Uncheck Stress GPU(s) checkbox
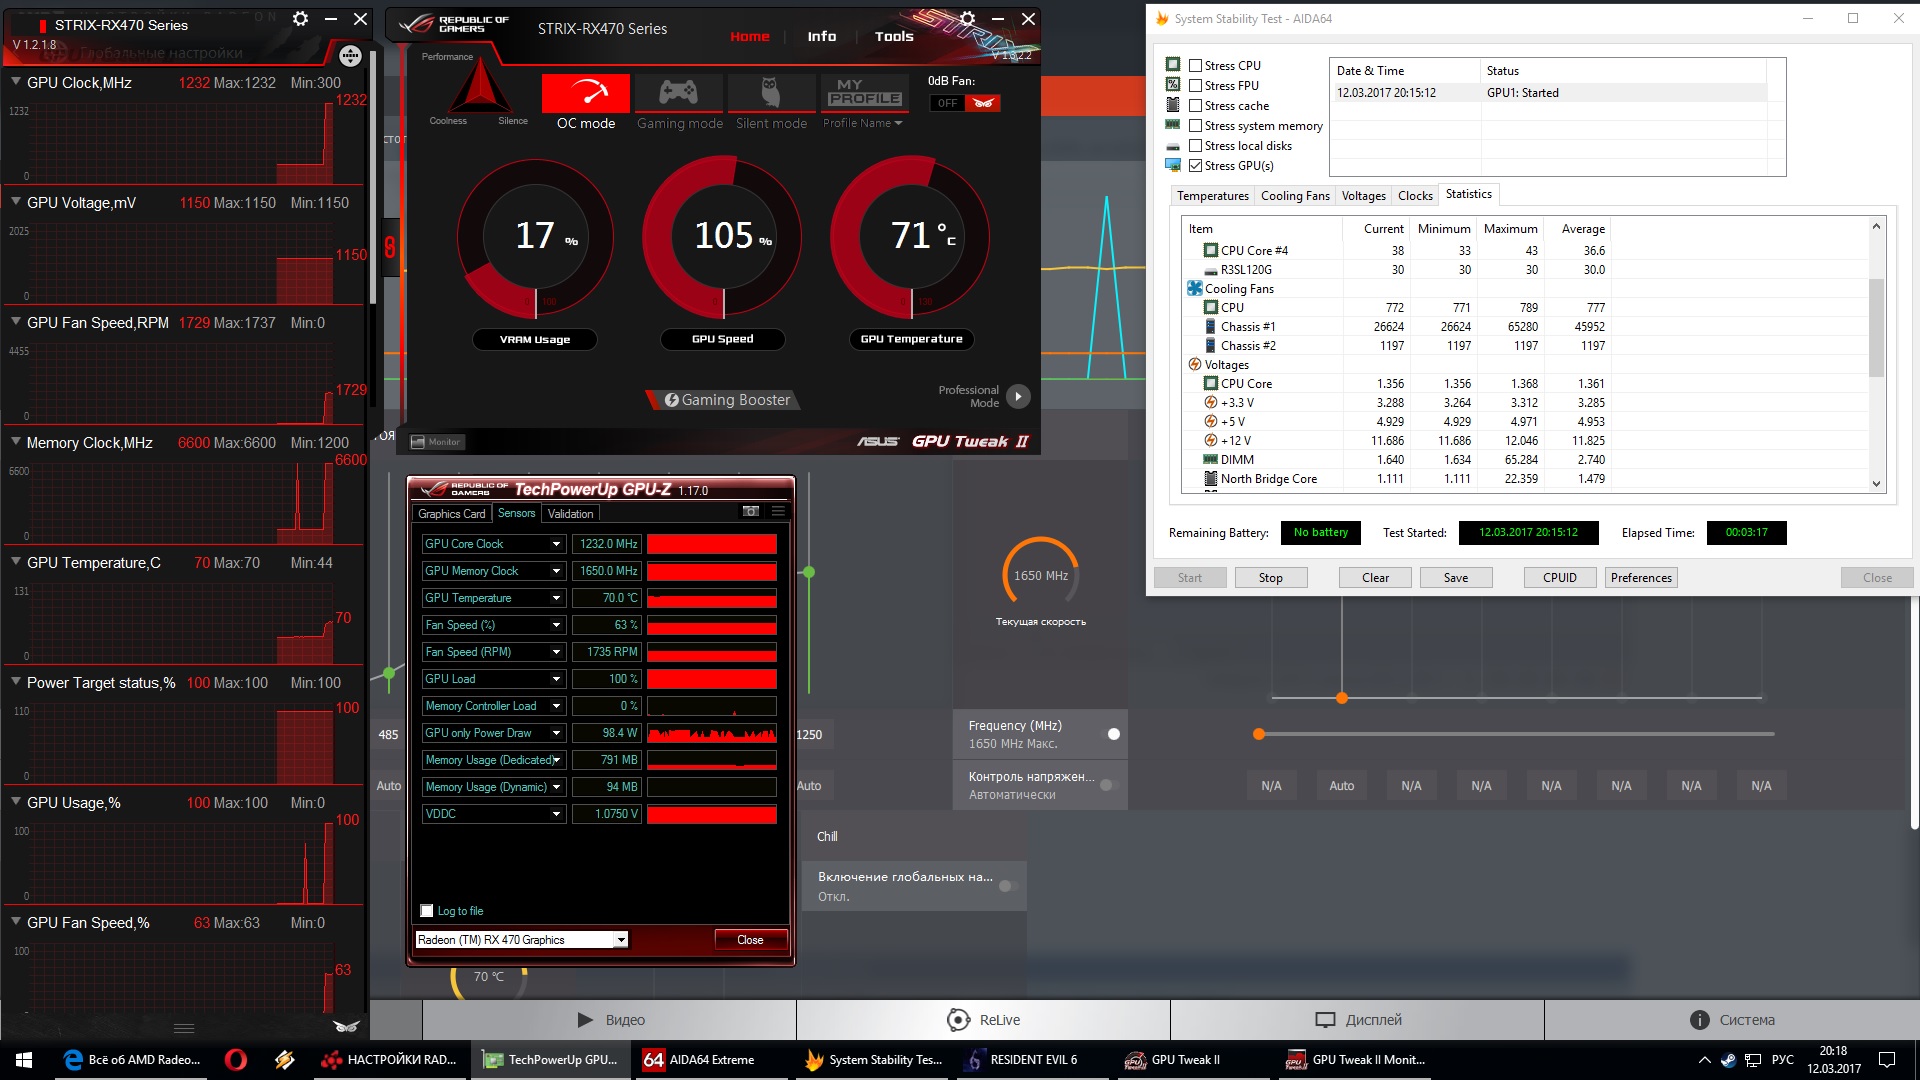The image size is (1920, 1080). (x=1195, y=166)
